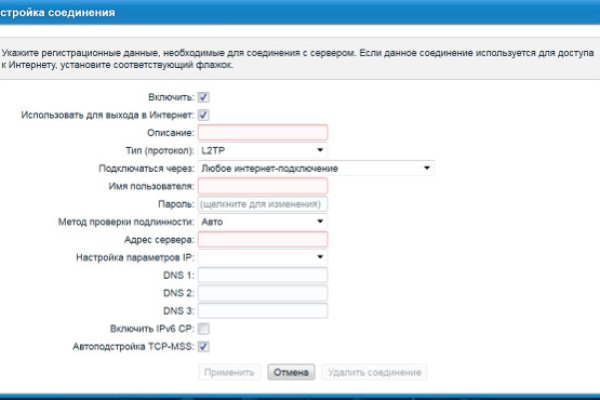Focus the 'DNS 2' input field
Image resolution: width=600 pixels, height=400 pixels.
click(x=263, y=293)
